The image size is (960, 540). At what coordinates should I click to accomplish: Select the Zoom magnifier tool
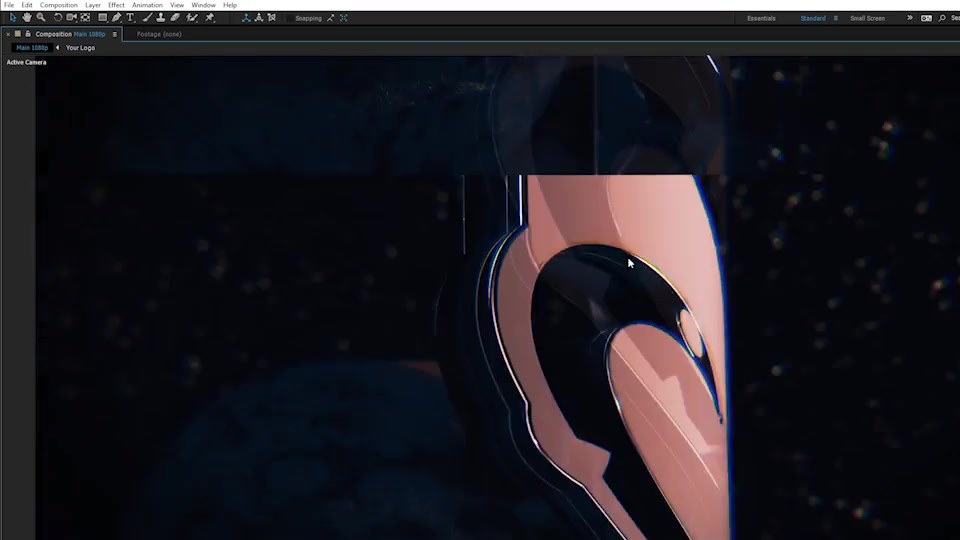tap(41, 18)
